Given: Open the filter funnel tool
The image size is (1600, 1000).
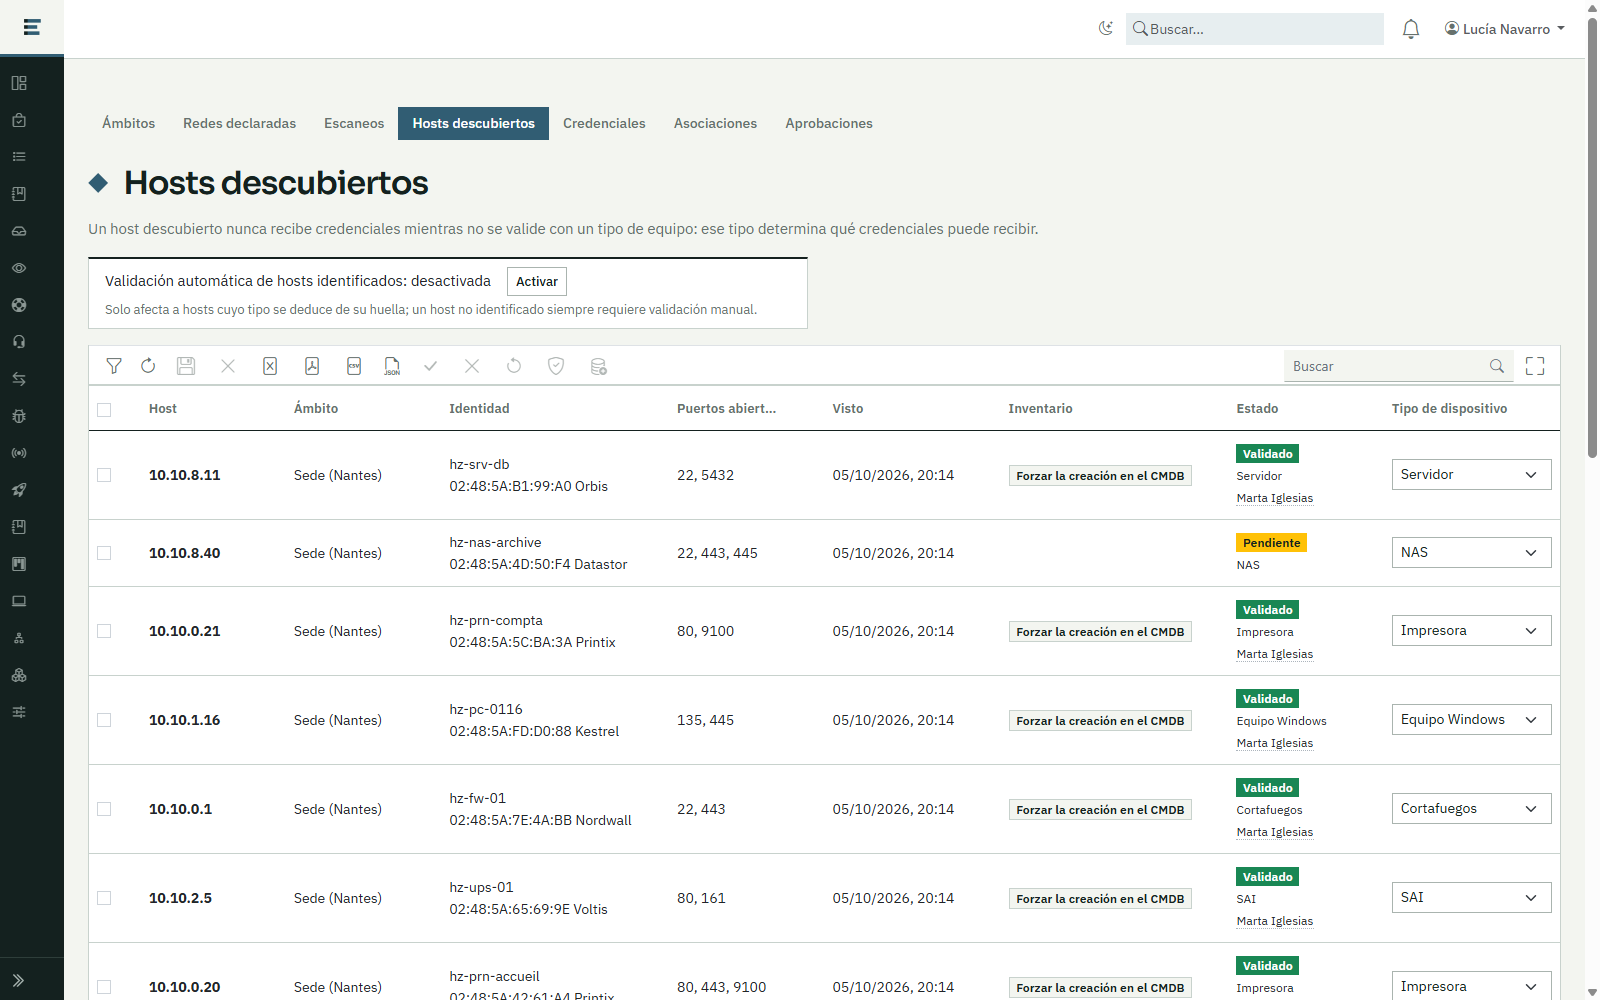Looking at the screenshot, I should (114, 366).
